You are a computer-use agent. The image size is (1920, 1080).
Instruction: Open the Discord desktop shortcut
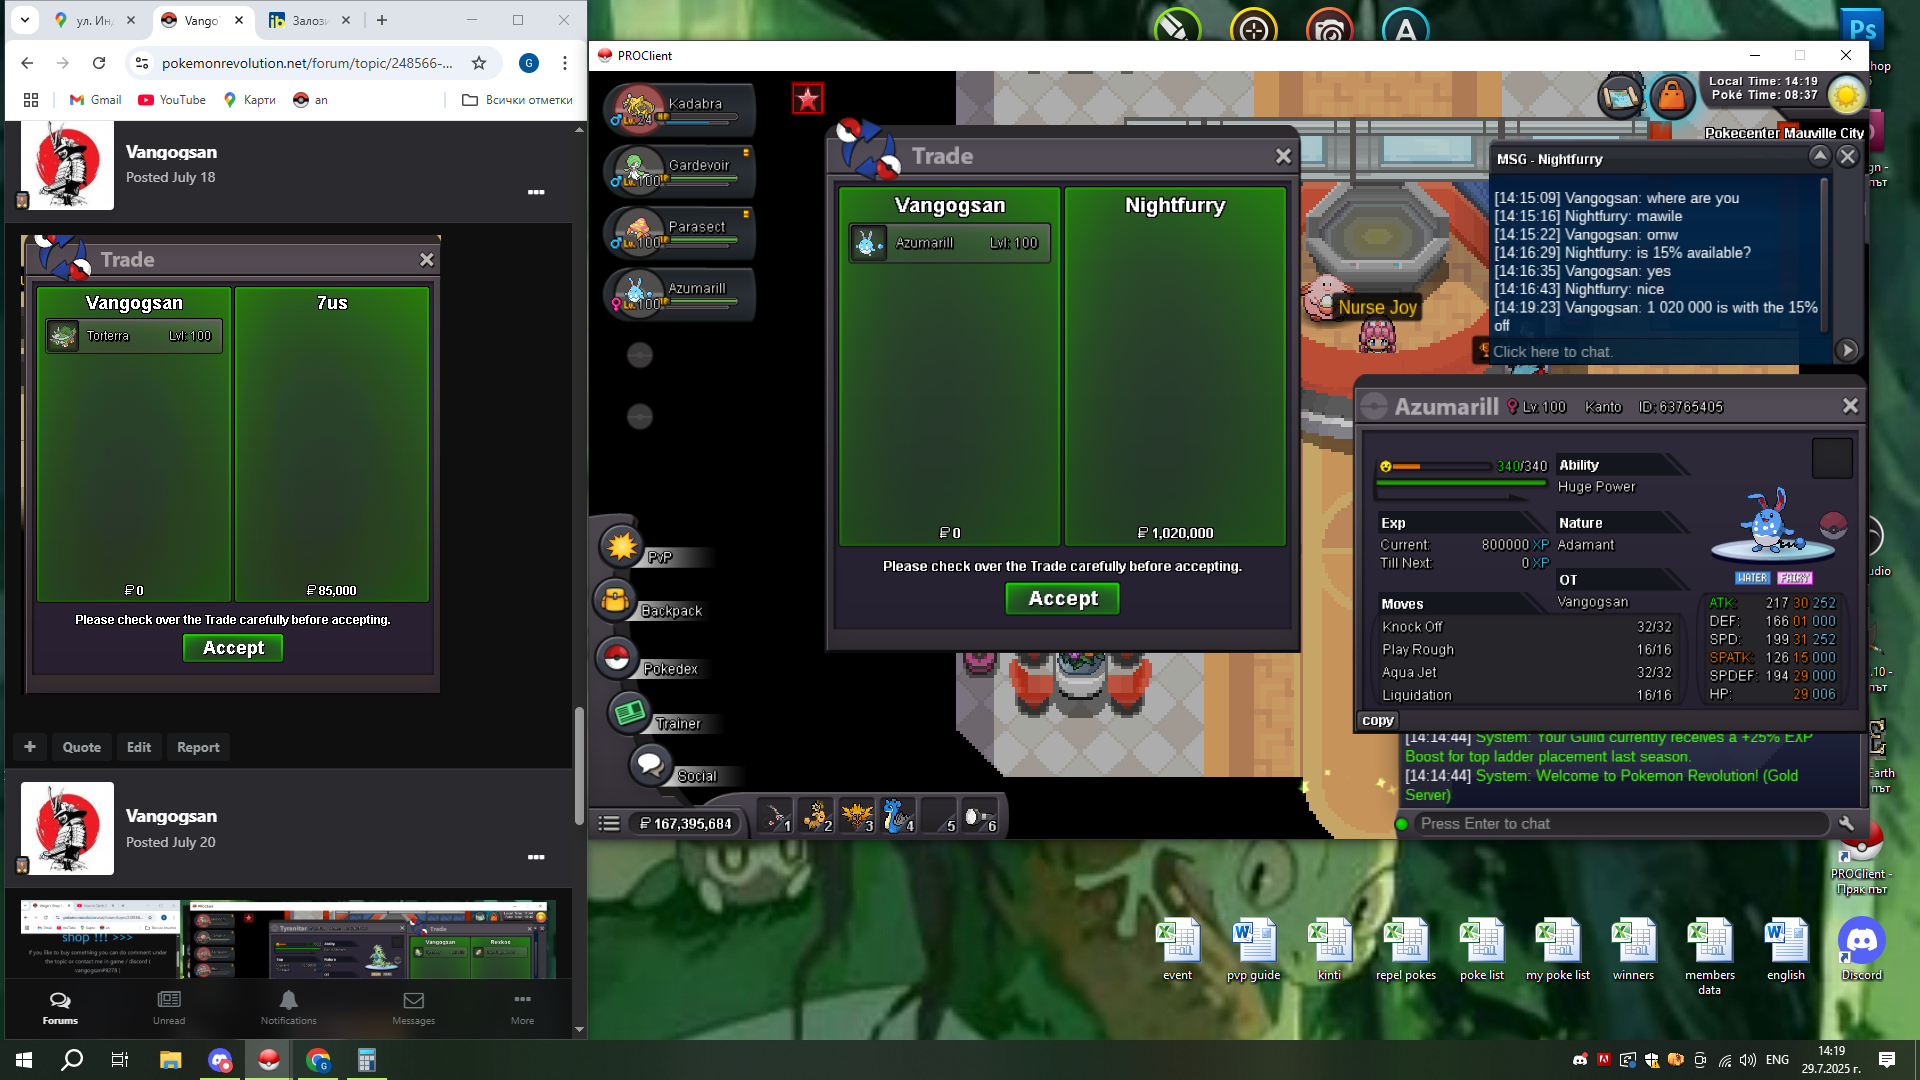[1861, 950]
